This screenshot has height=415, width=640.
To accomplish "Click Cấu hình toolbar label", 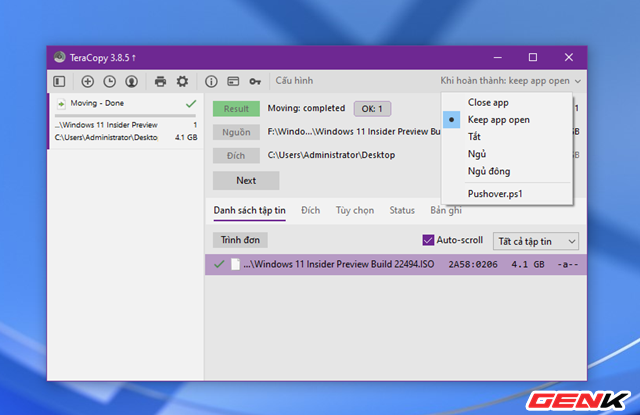I will tap(294, 81).
